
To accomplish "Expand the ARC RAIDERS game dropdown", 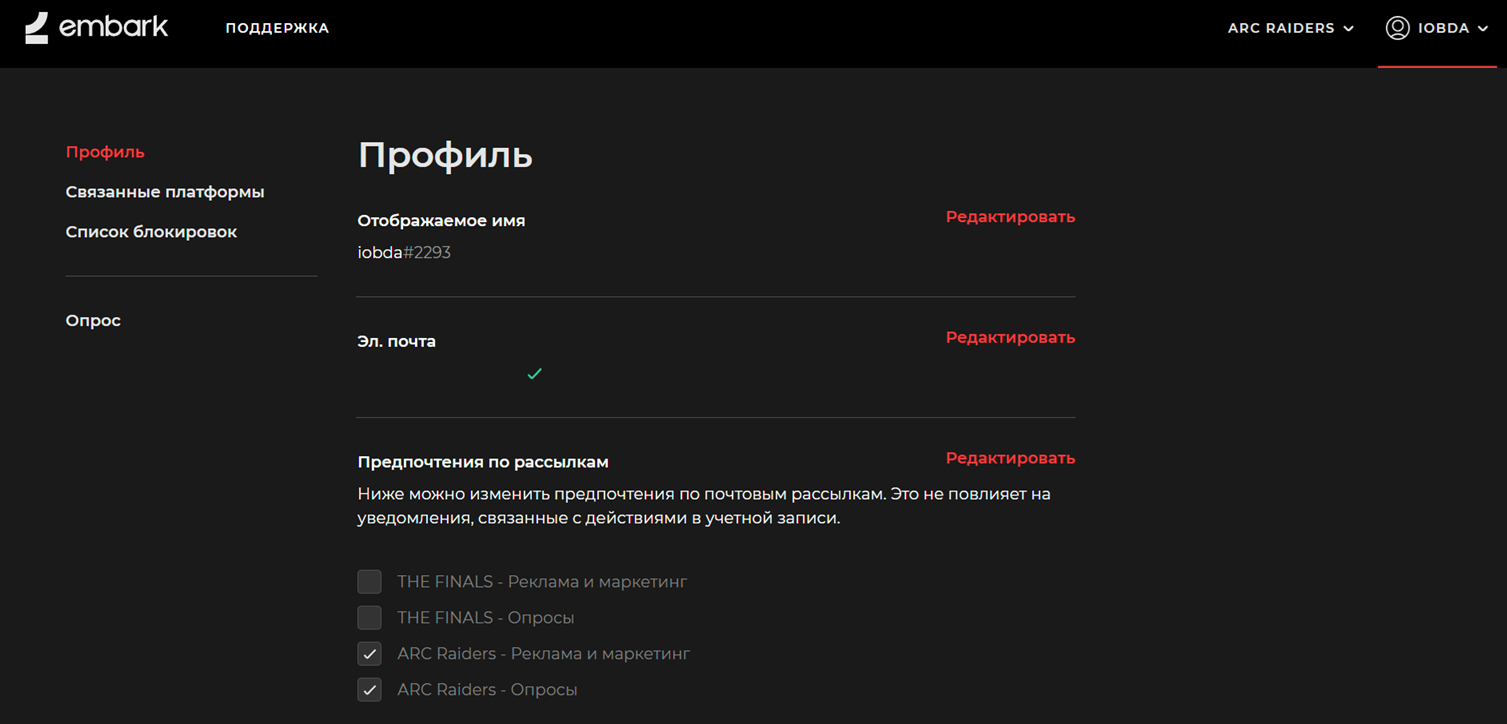I will [x=1290, y=28].
